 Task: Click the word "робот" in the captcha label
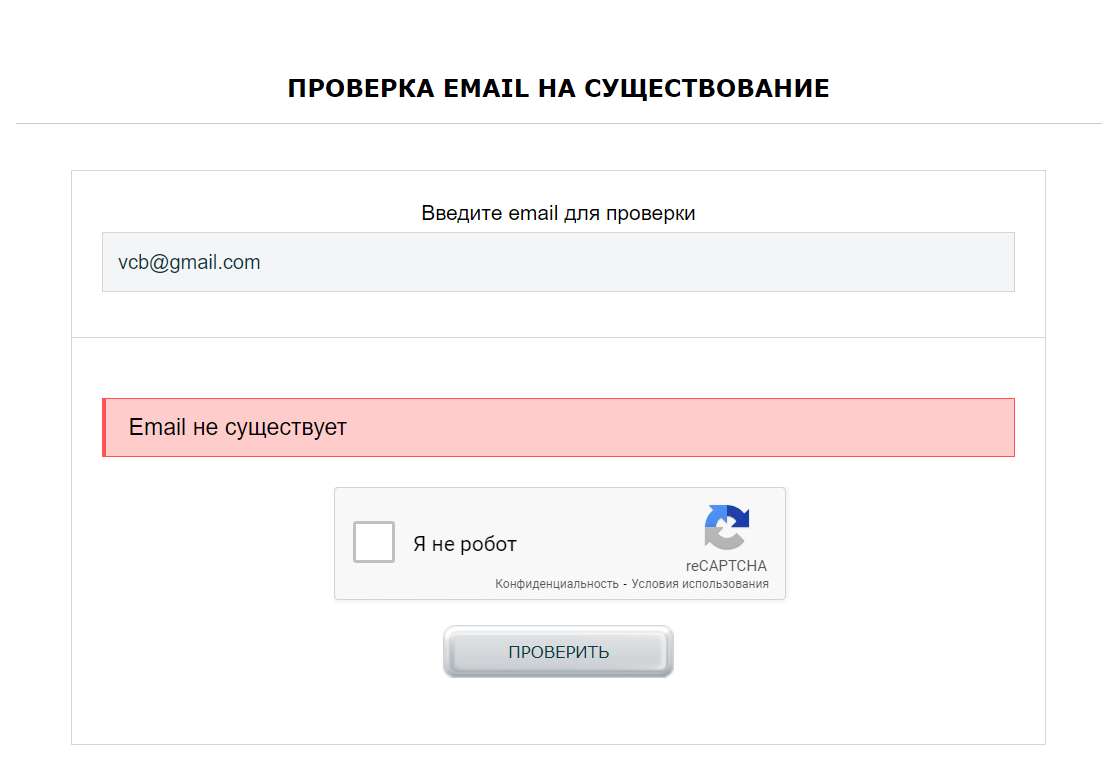tap(488, 544)
